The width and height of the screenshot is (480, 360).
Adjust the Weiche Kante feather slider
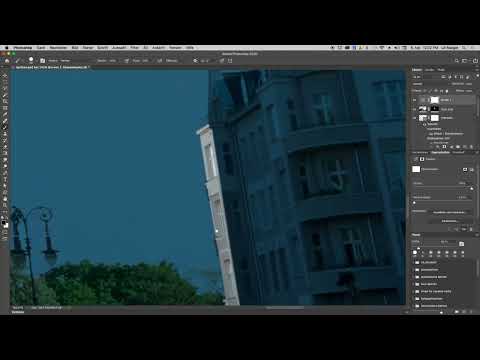[x=414, y=203]
